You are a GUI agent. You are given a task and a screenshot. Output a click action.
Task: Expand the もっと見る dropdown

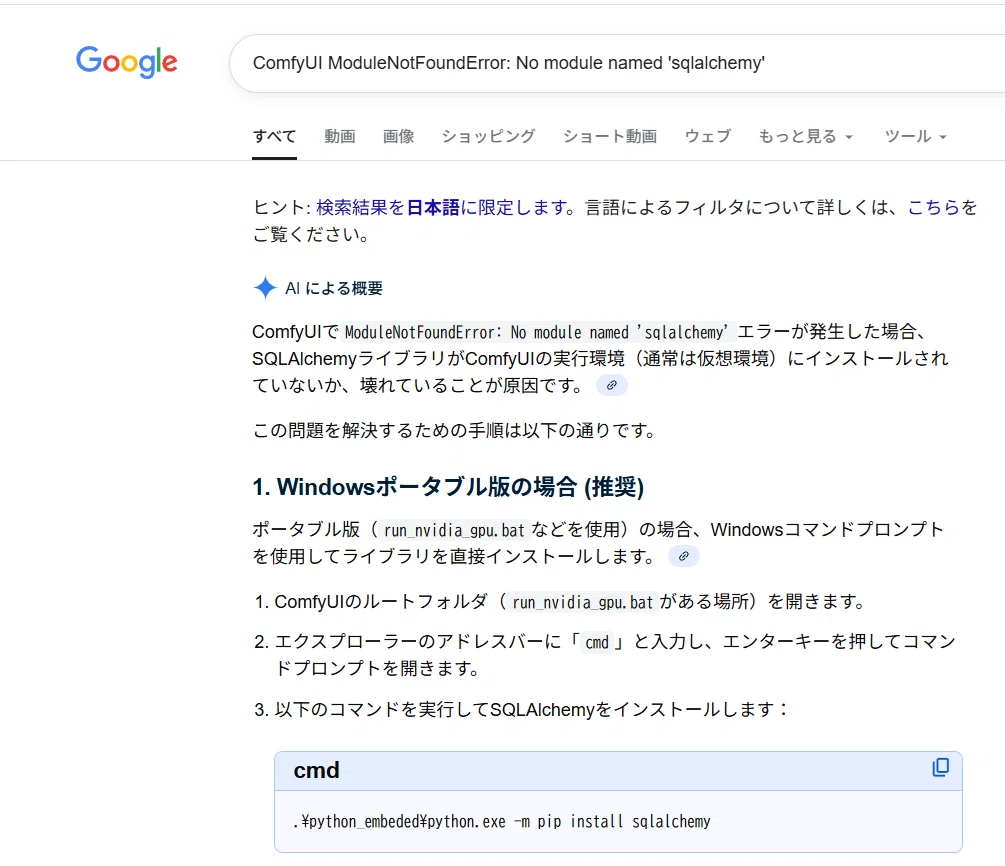806,136
